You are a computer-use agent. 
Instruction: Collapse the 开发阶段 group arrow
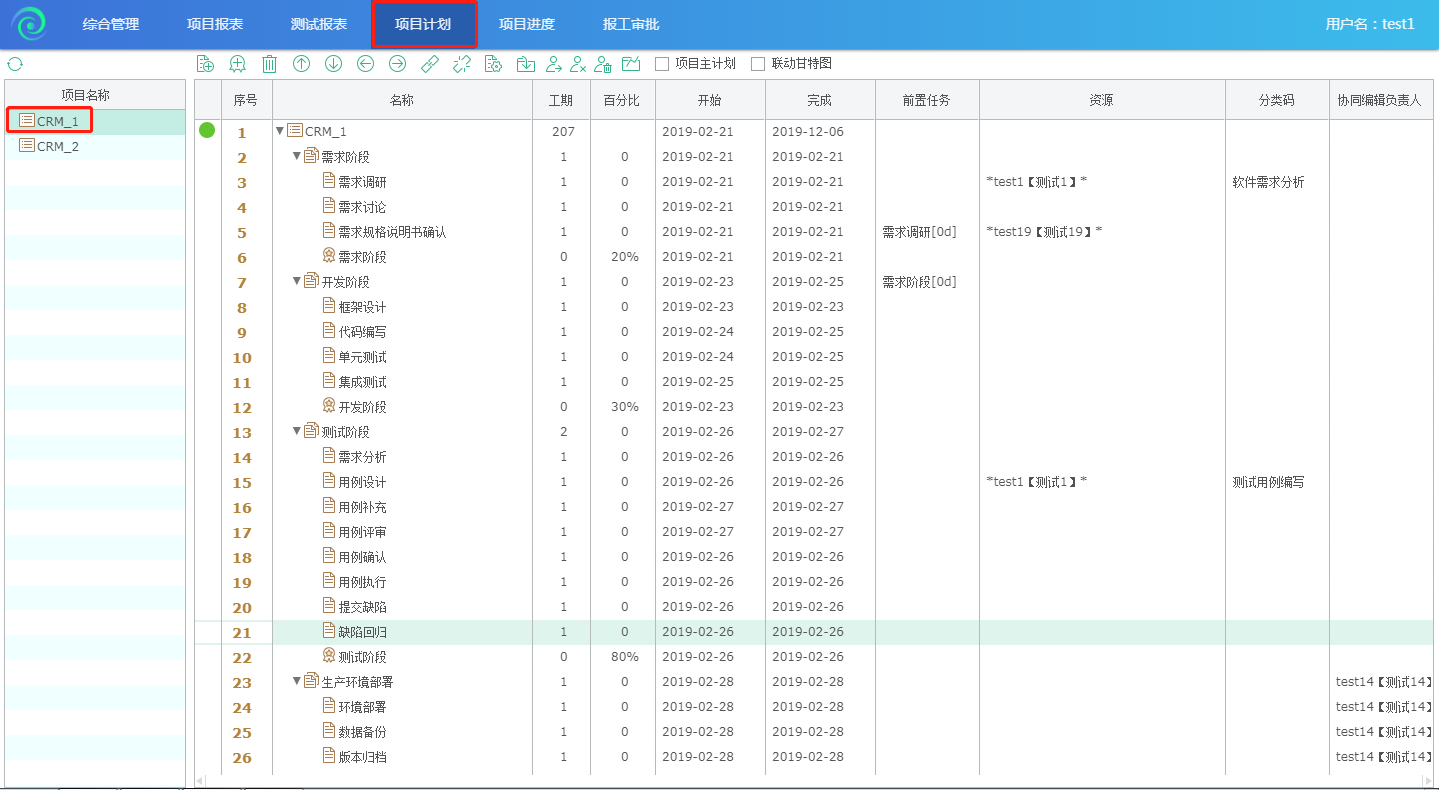297,281
